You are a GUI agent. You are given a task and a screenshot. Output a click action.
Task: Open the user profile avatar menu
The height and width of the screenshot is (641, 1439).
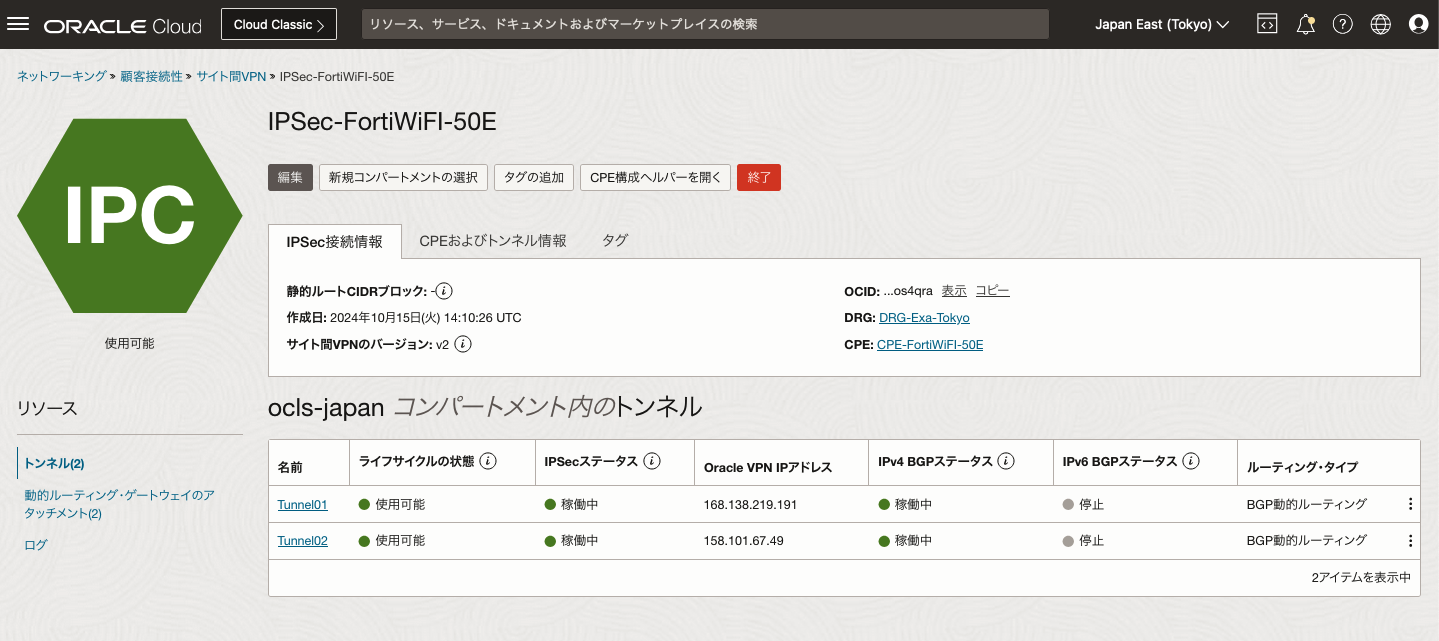point(1418,23)
